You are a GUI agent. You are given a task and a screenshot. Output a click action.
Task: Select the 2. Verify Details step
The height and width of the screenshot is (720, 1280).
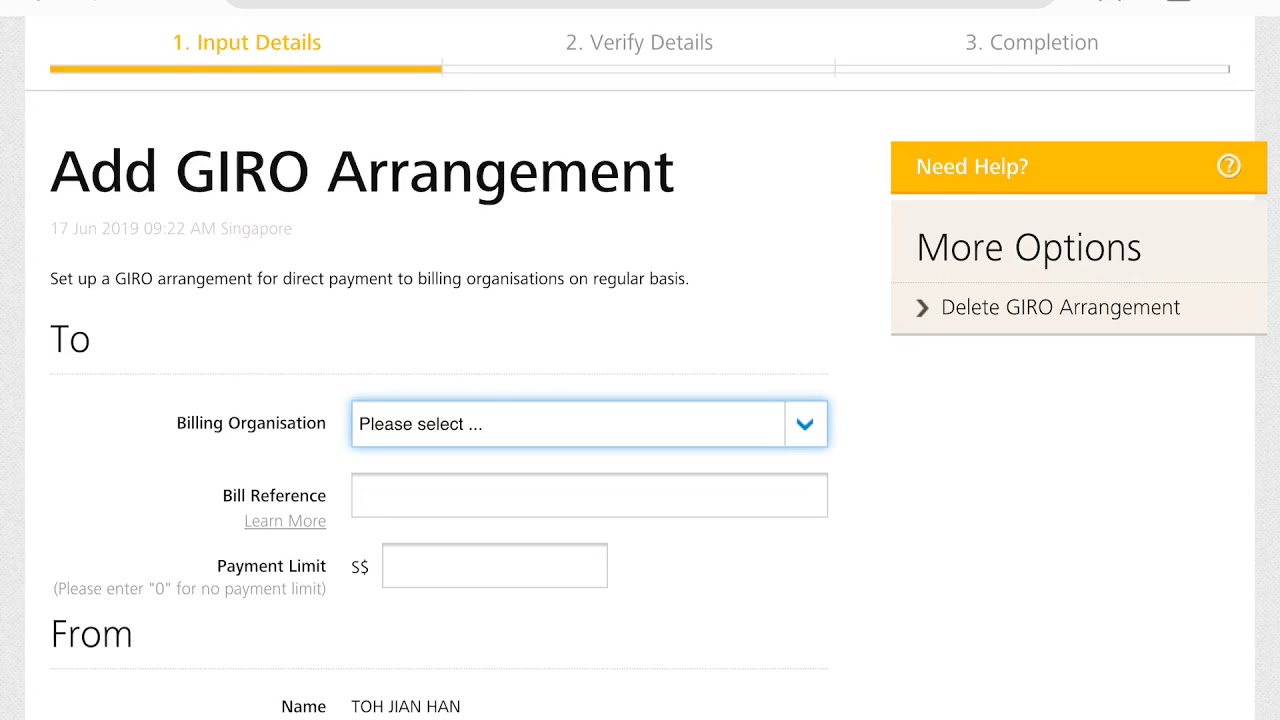639,42
